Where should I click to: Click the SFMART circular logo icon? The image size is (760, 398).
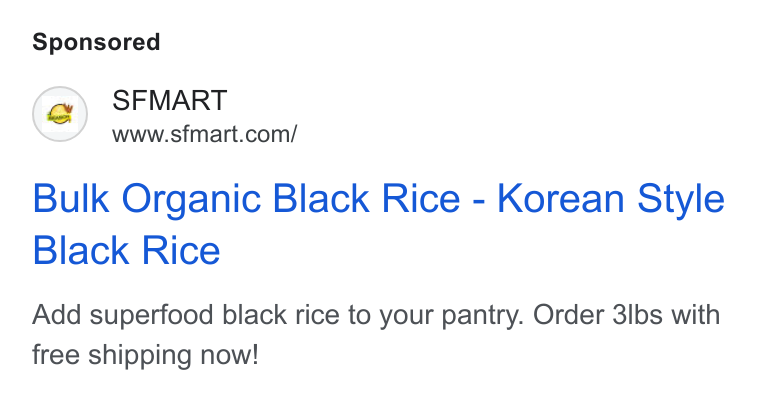60,114
